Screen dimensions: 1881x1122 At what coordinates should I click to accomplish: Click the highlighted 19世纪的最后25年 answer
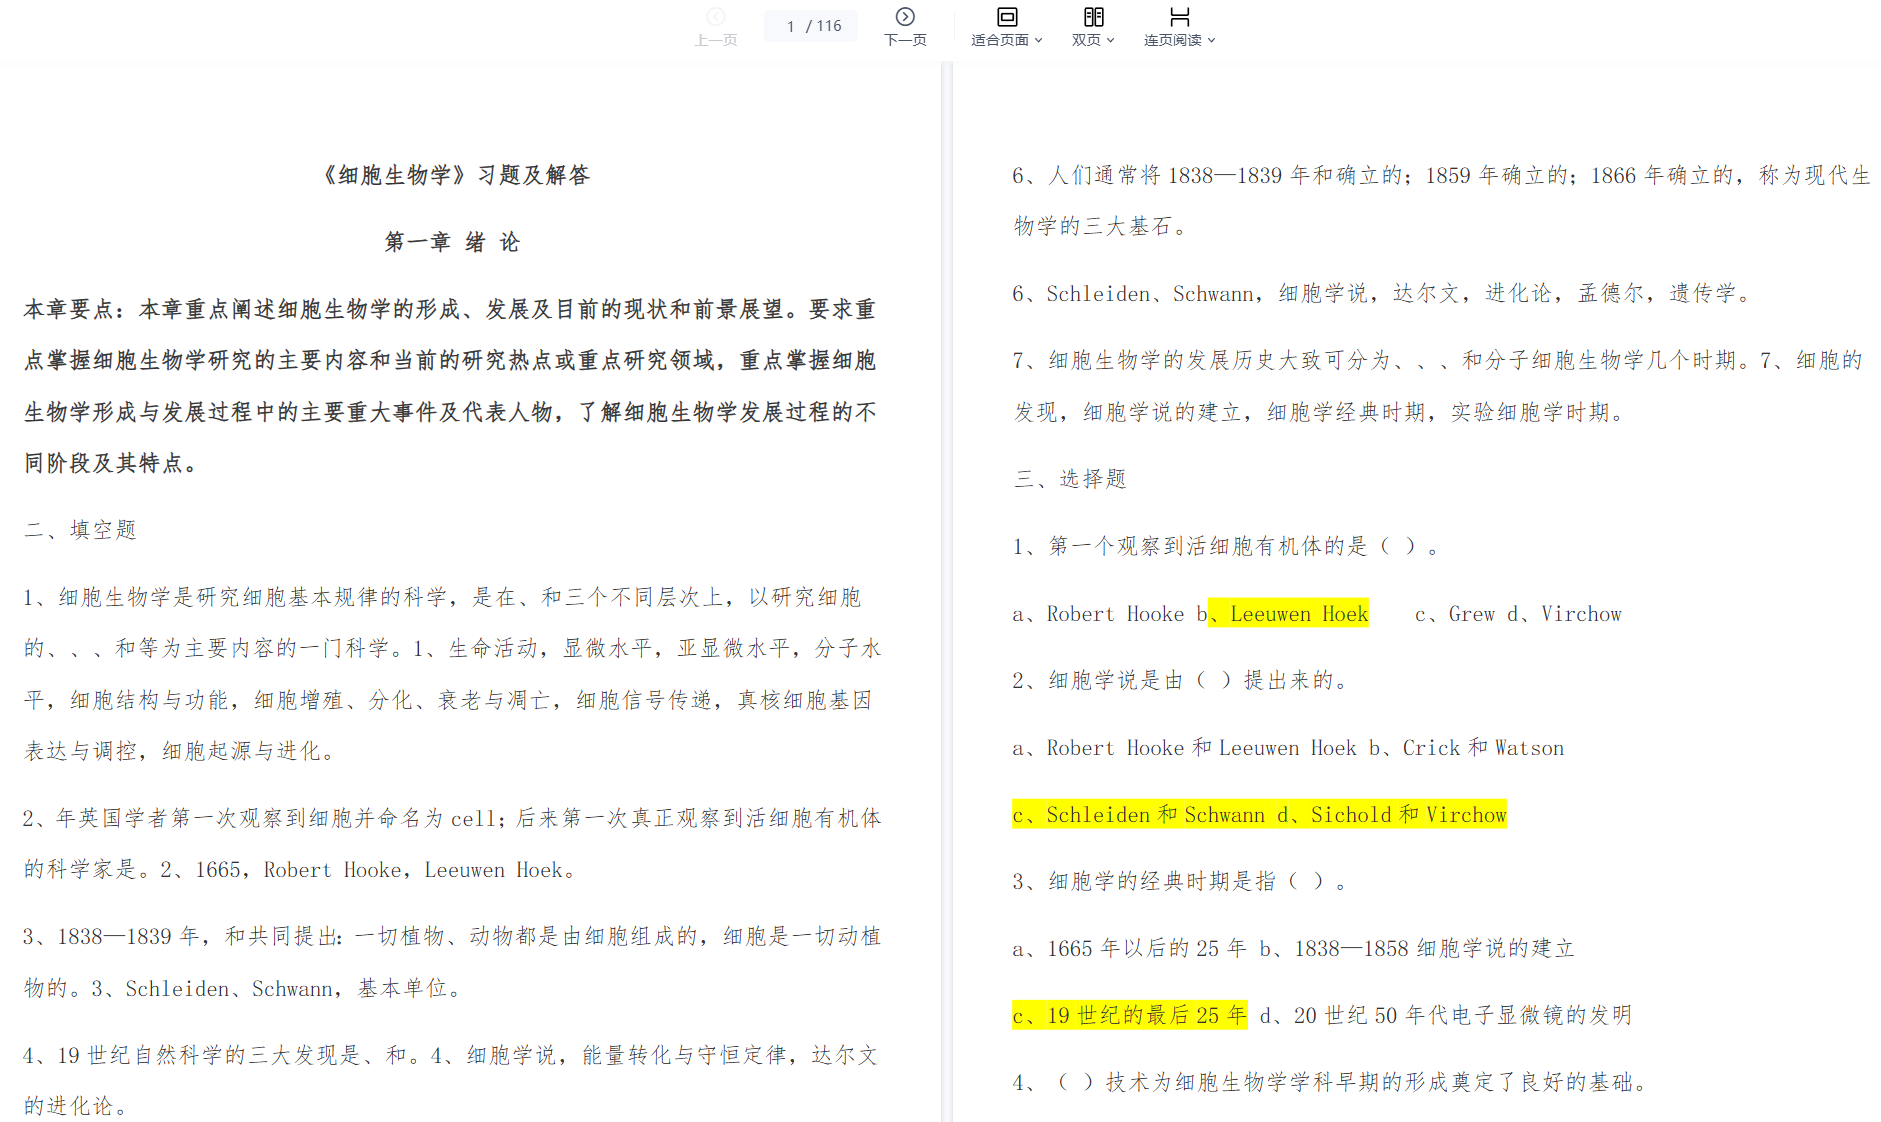pos(1129,1015)
